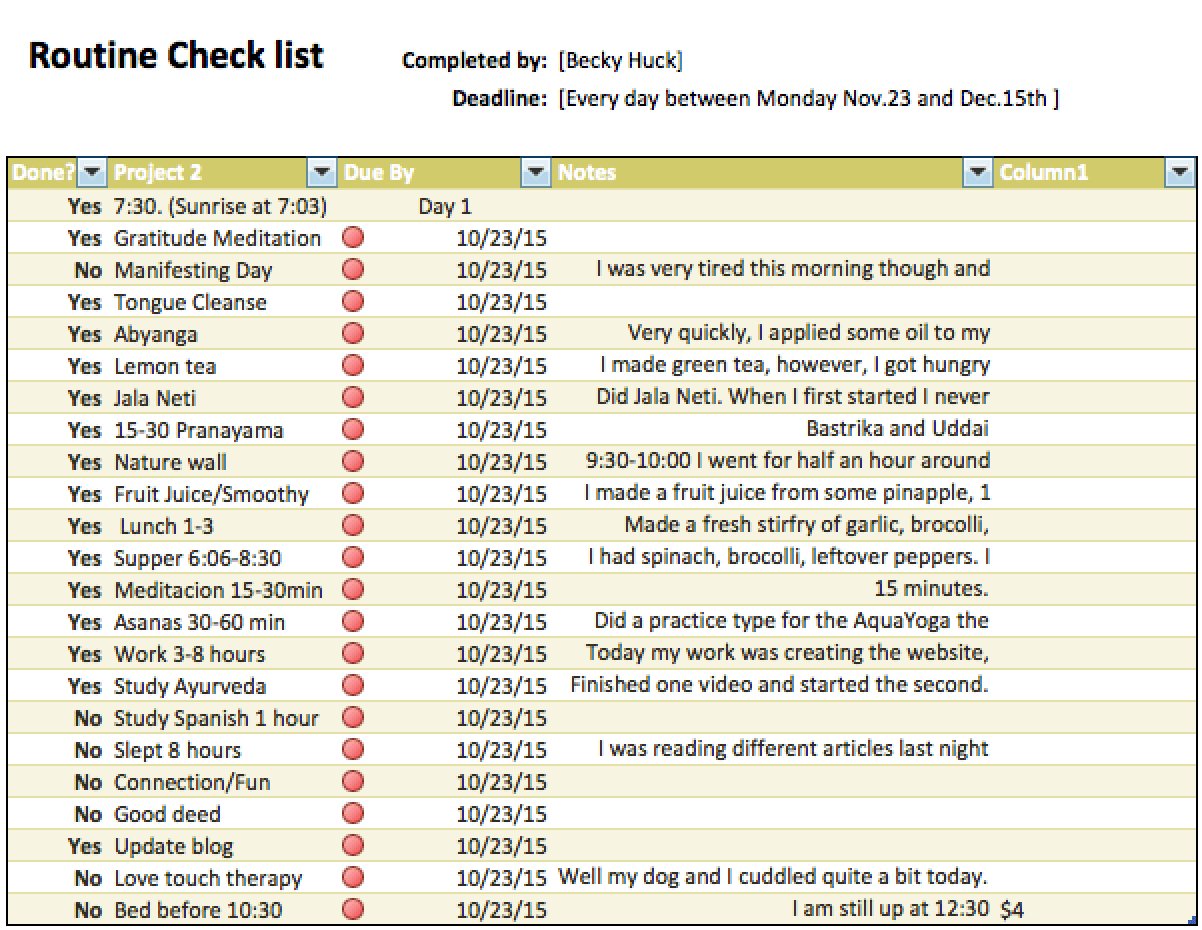Click the red circle beside Asanas 30-60 min
The width and height of the screenshot is (1202, 930).
[351, 622]
